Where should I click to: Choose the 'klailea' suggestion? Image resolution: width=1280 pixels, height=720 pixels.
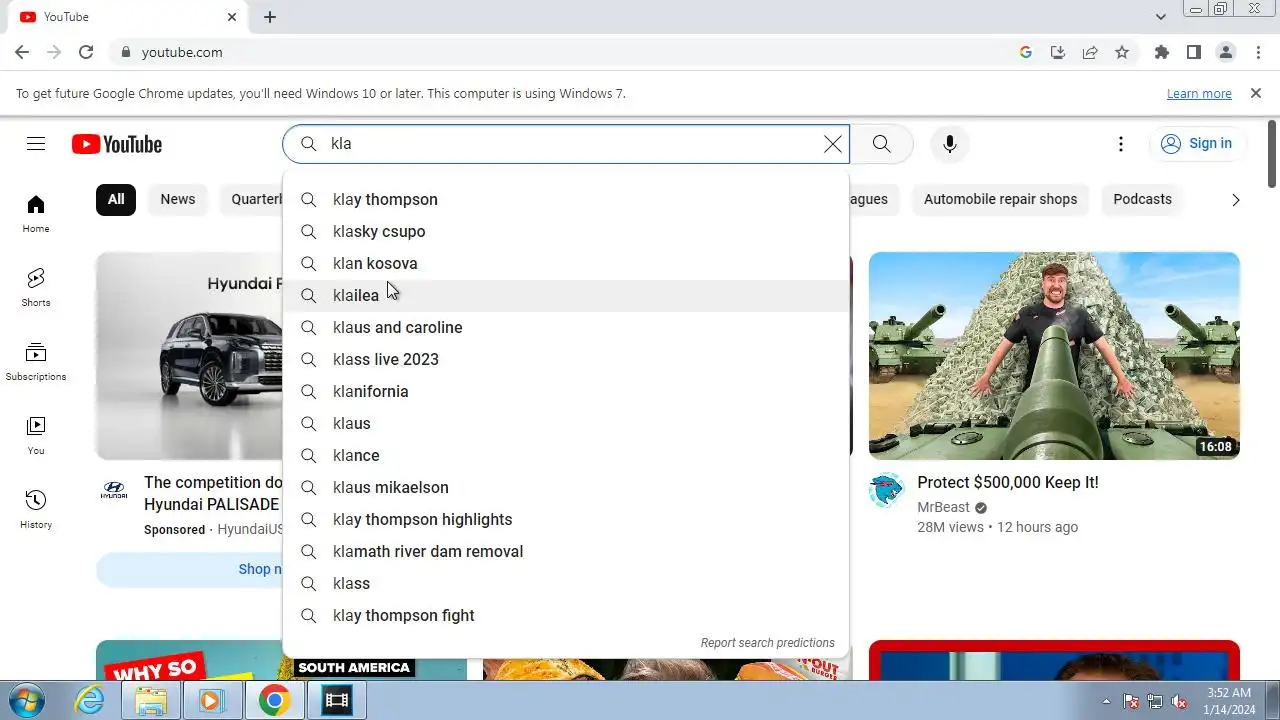566,295
